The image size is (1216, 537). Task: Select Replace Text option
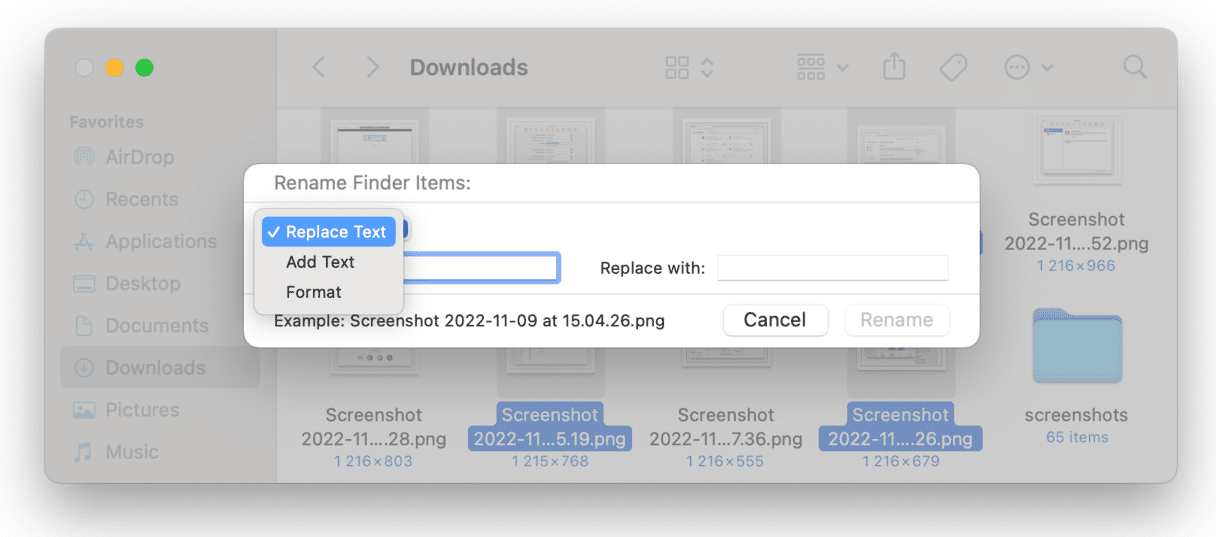click(x=329, y=232)
